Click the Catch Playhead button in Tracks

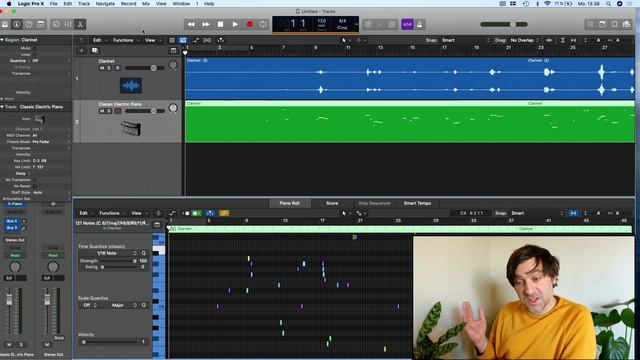221,40
